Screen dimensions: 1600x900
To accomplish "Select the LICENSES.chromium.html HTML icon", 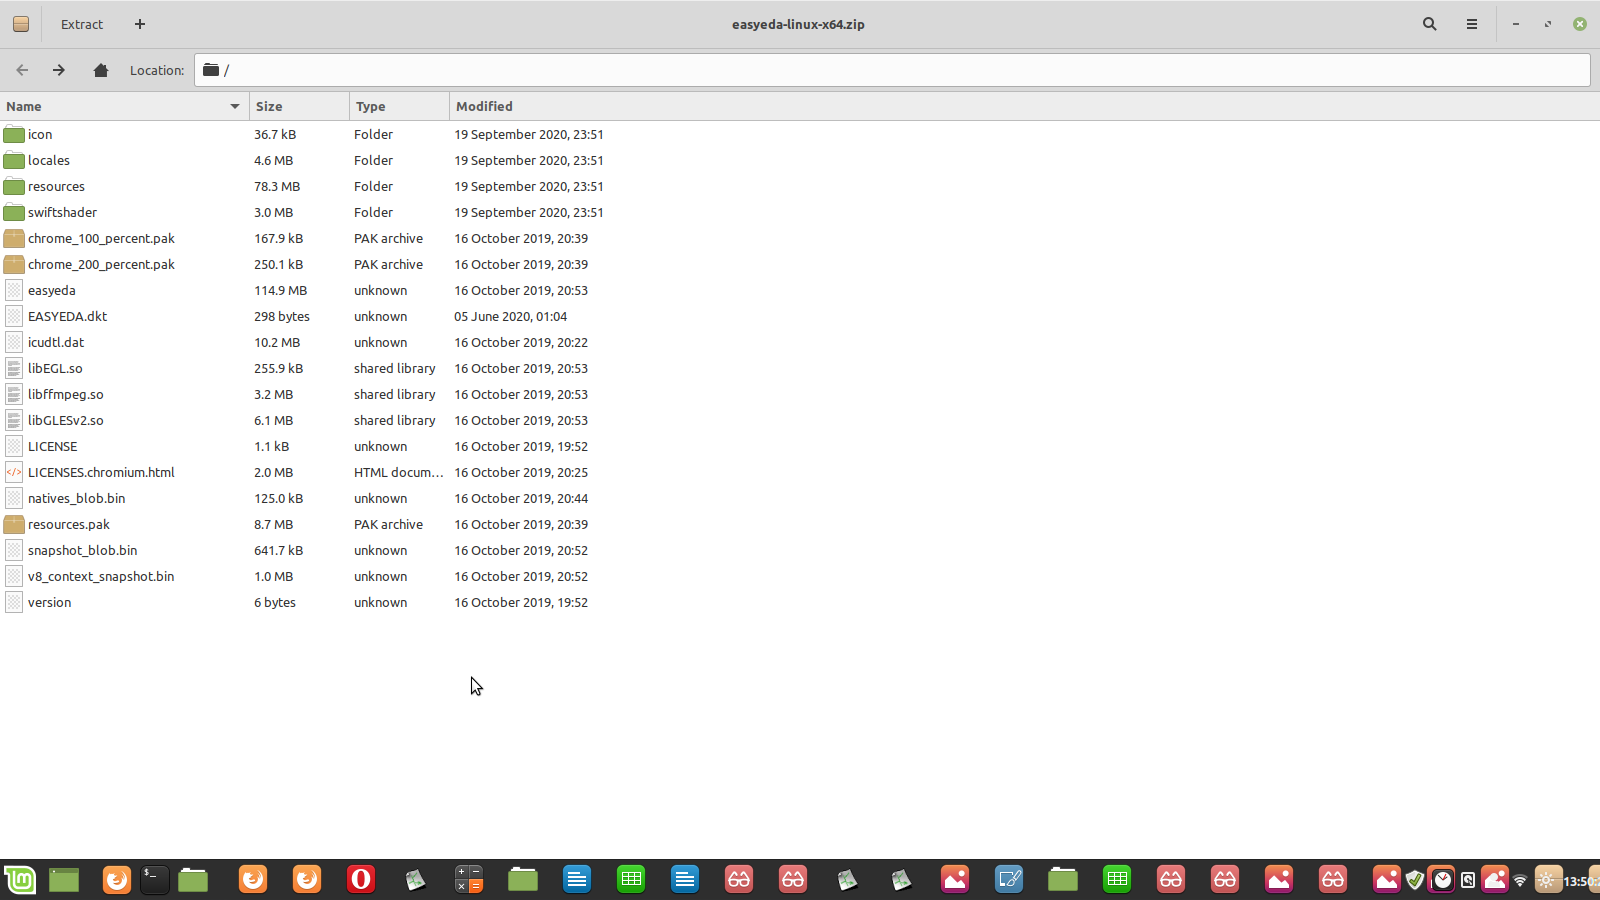I will click(x=14, y=472).
